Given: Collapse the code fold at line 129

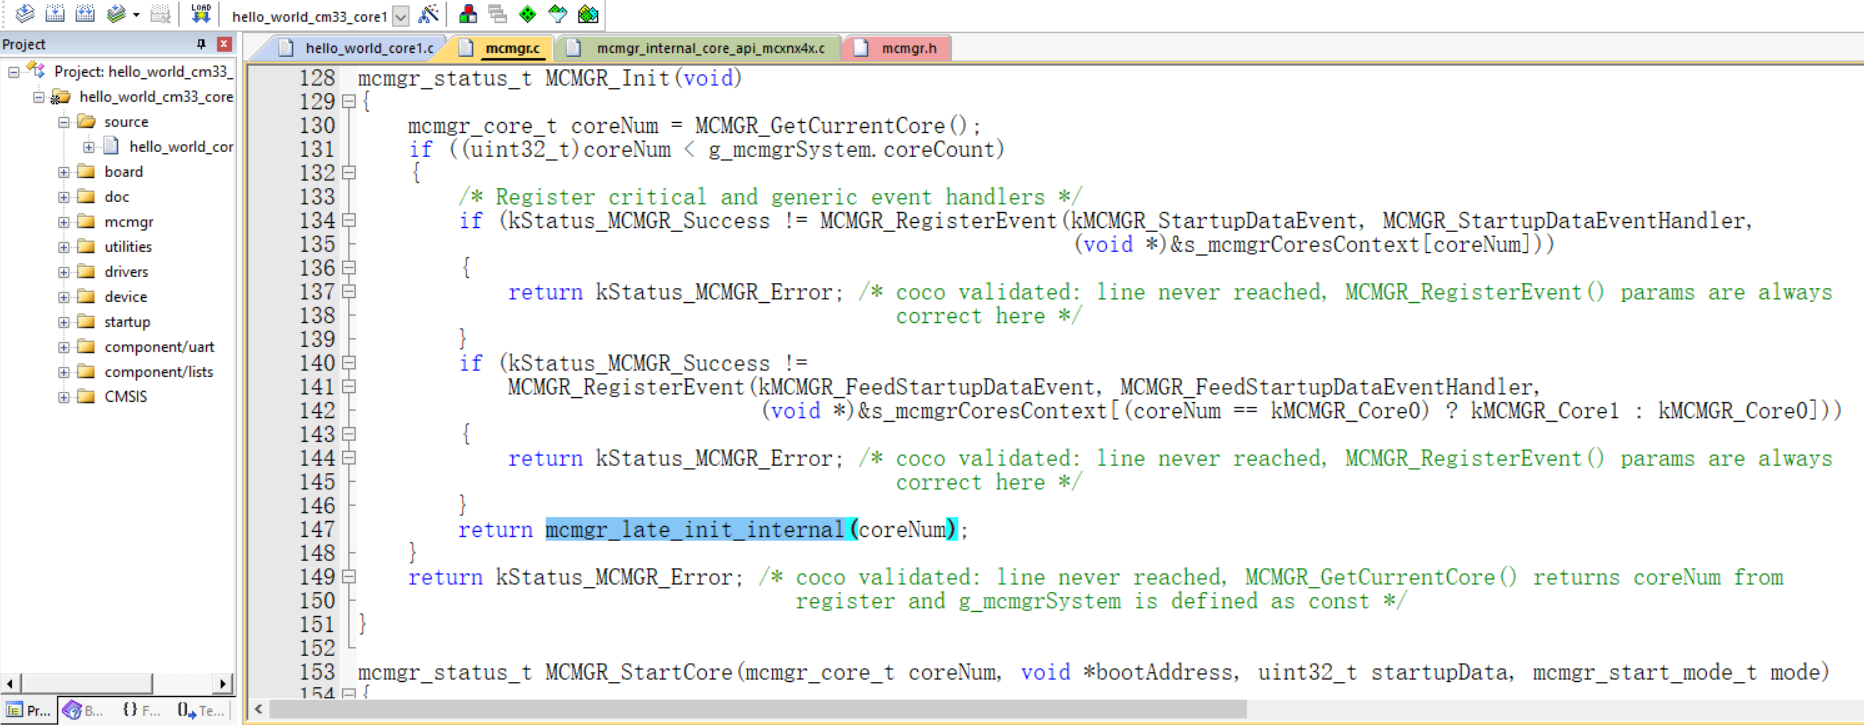Looking at the screenshot, I should point(349,101).
